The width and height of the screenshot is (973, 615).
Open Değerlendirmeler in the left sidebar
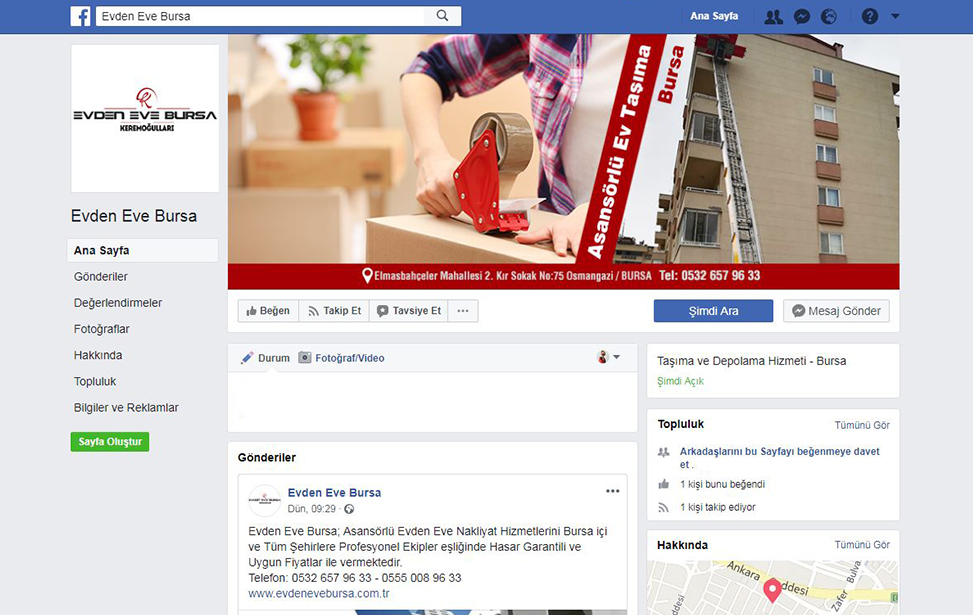point(118,303)
